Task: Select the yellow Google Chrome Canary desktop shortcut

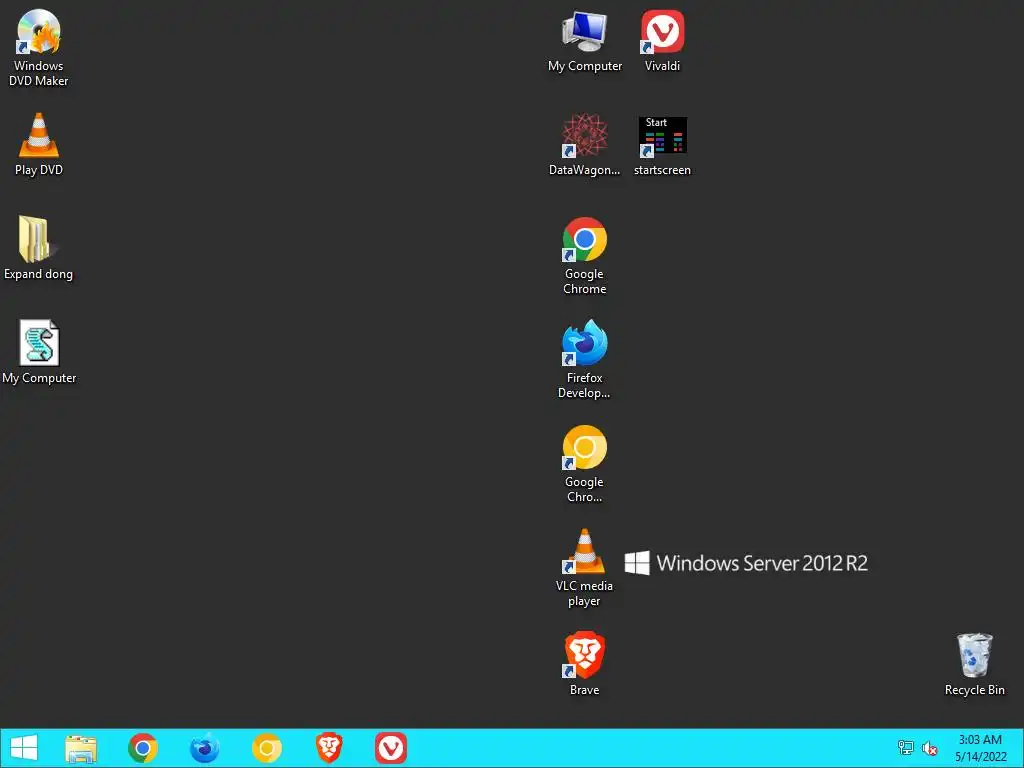Action: point(584,464)
